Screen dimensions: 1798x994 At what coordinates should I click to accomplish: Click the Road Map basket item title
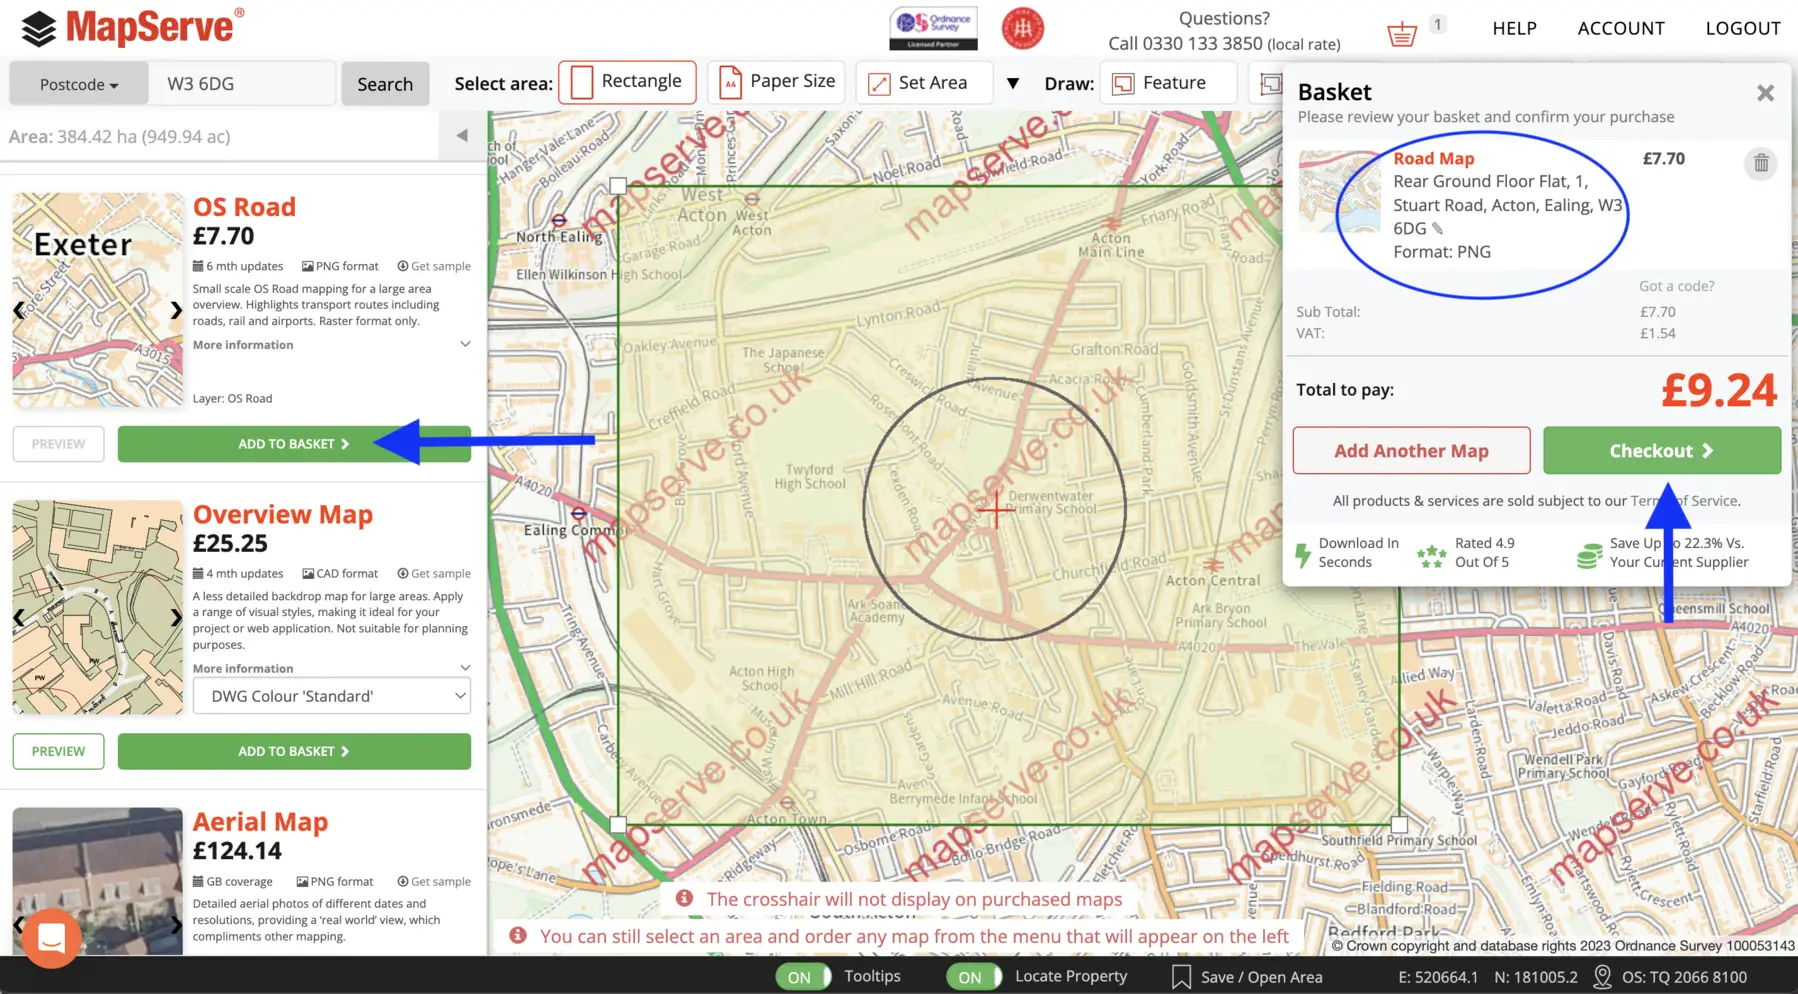(x=1433, y=158)
